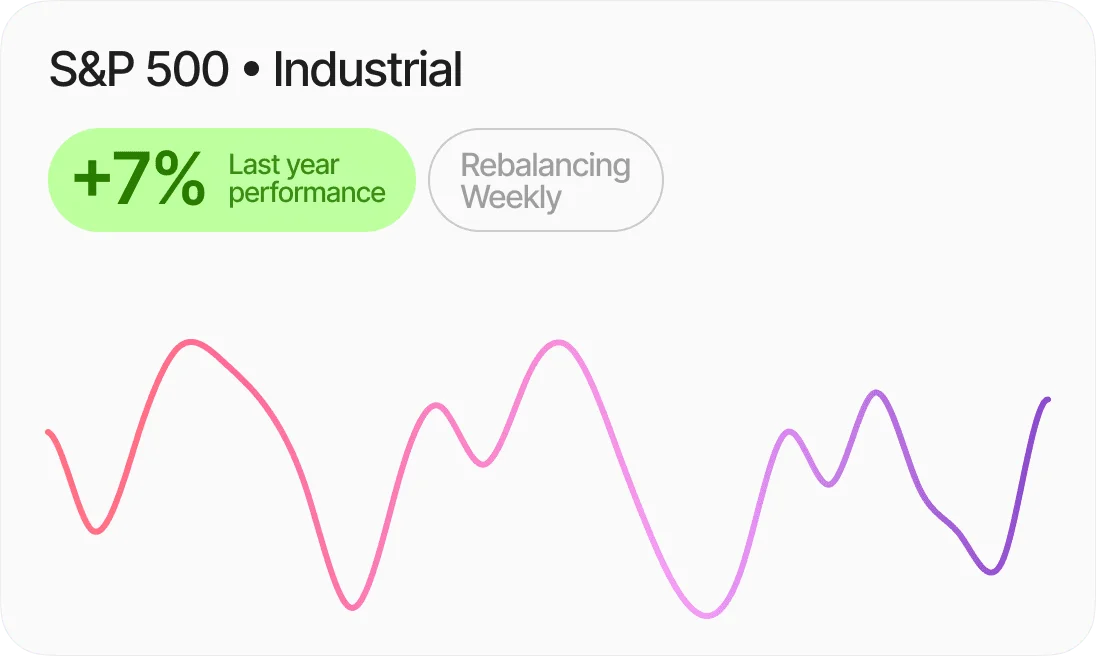Click the +7% figure in green badge

(x=138, y=180)
